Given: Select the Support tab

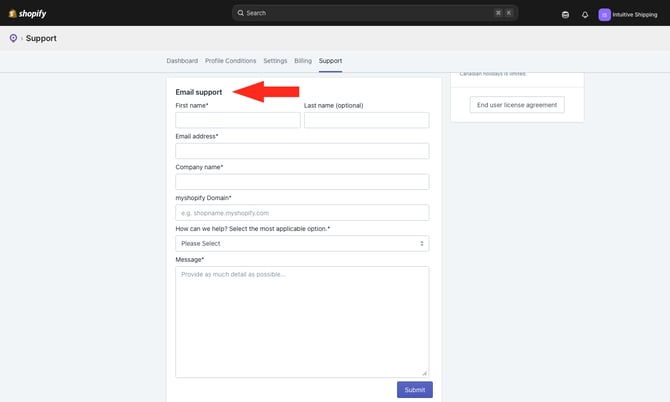Looking at the screenshot, I should (330, 61).
